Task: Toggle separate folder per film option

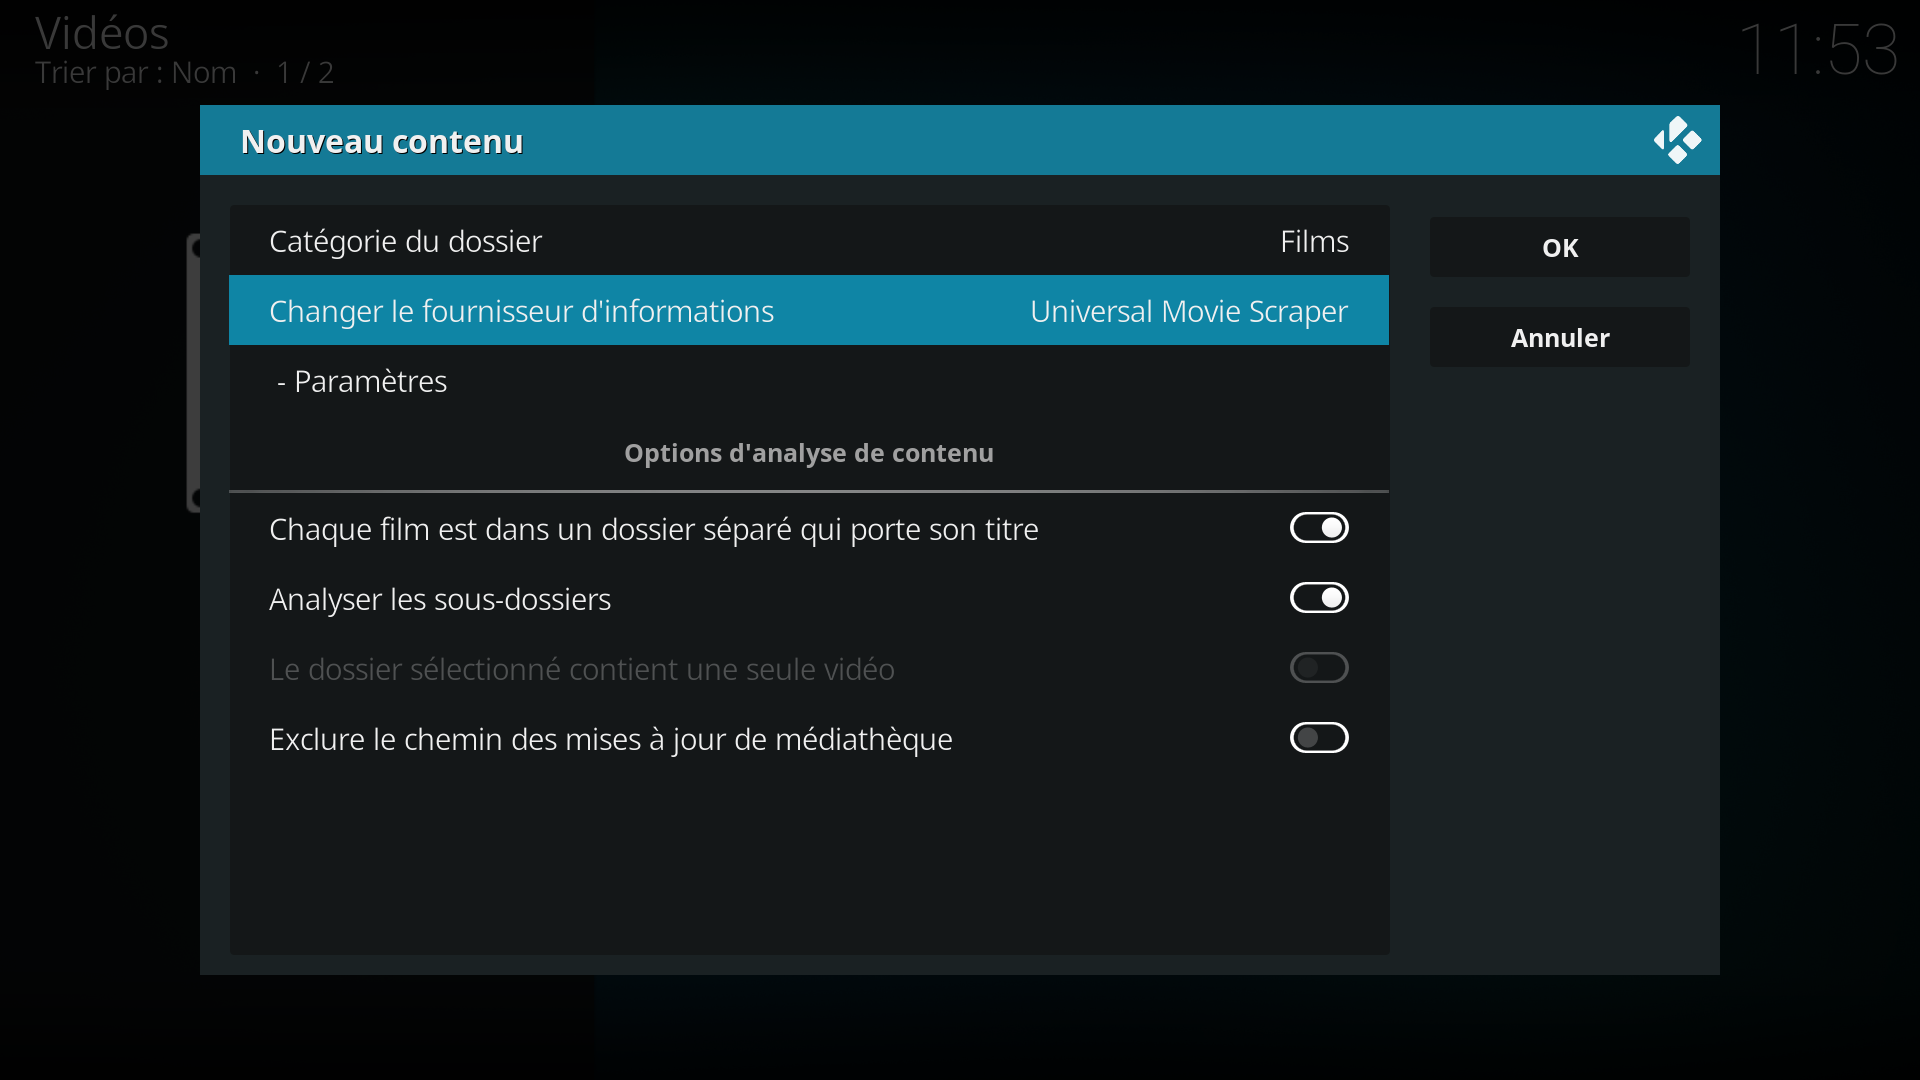Action: tap(1318, 528)
